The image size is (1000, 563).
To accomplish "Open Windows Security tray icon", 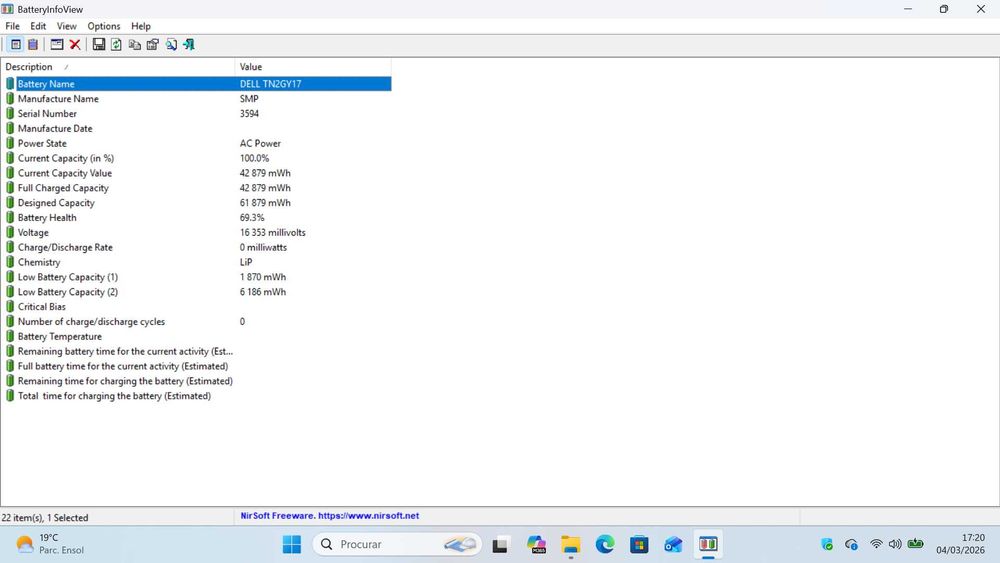I will tap(827, 544).
